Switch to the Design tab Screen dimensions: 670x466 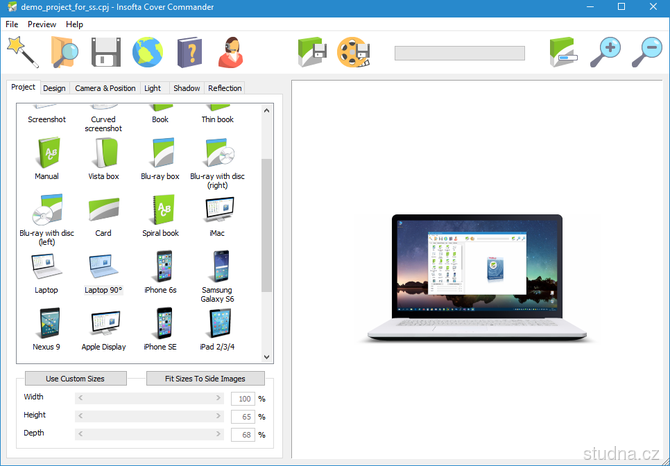pos(54,88)
